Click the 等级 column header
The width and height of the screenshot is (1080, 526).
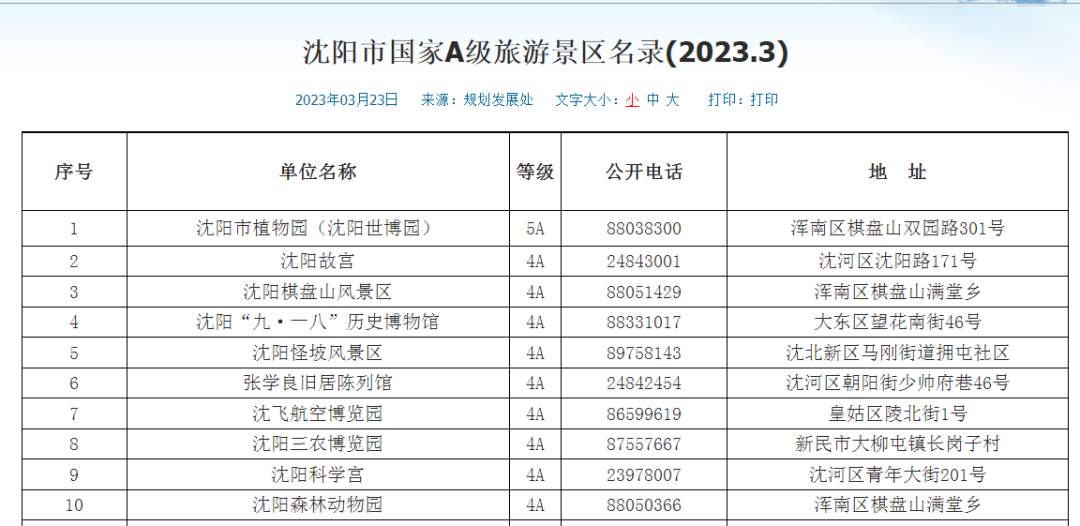(x=535, y=171)
